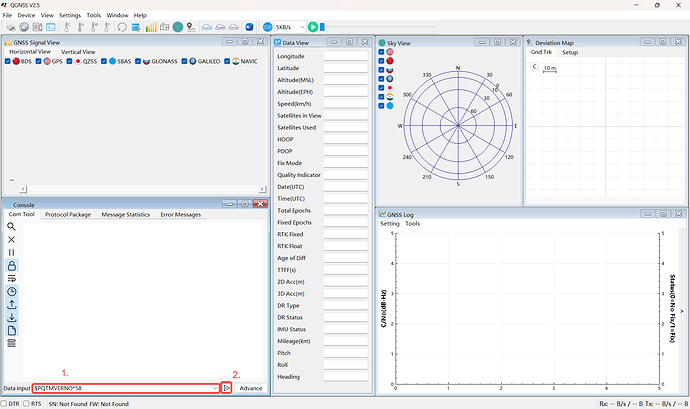Click the C button in Deviation Map
The height and width of the screenshot is (409, 690).
[x=534, y=66]
